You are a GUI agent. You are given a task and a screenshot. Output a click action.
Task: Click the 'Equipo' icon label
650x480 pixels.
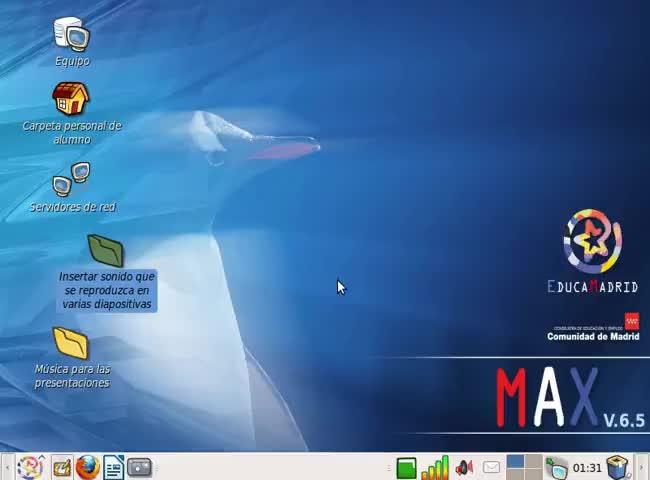[72, 61]
